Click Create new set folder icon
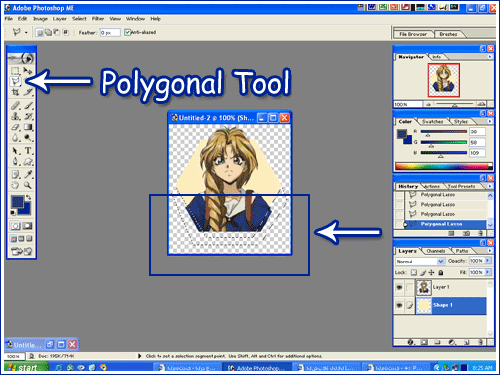 click(x=437, y=342)
